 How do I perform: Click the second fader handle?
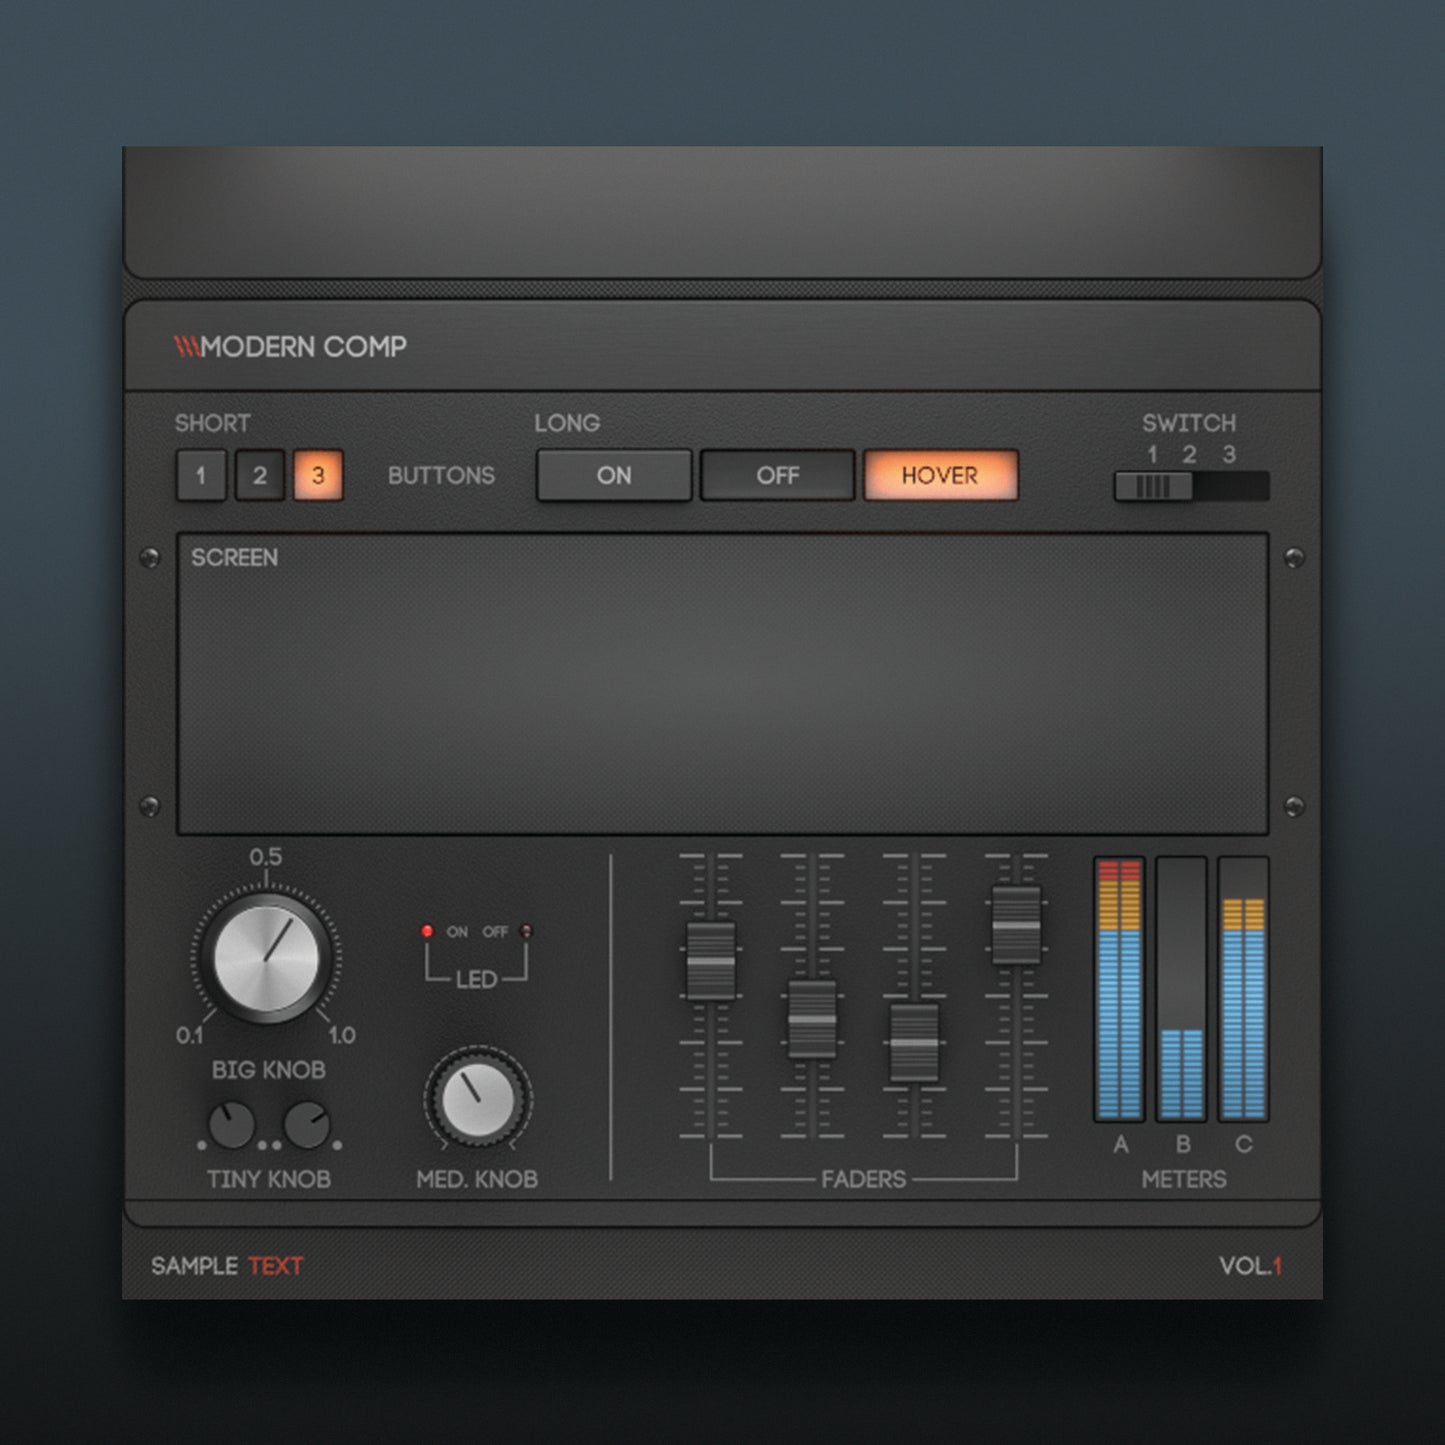812,1019
